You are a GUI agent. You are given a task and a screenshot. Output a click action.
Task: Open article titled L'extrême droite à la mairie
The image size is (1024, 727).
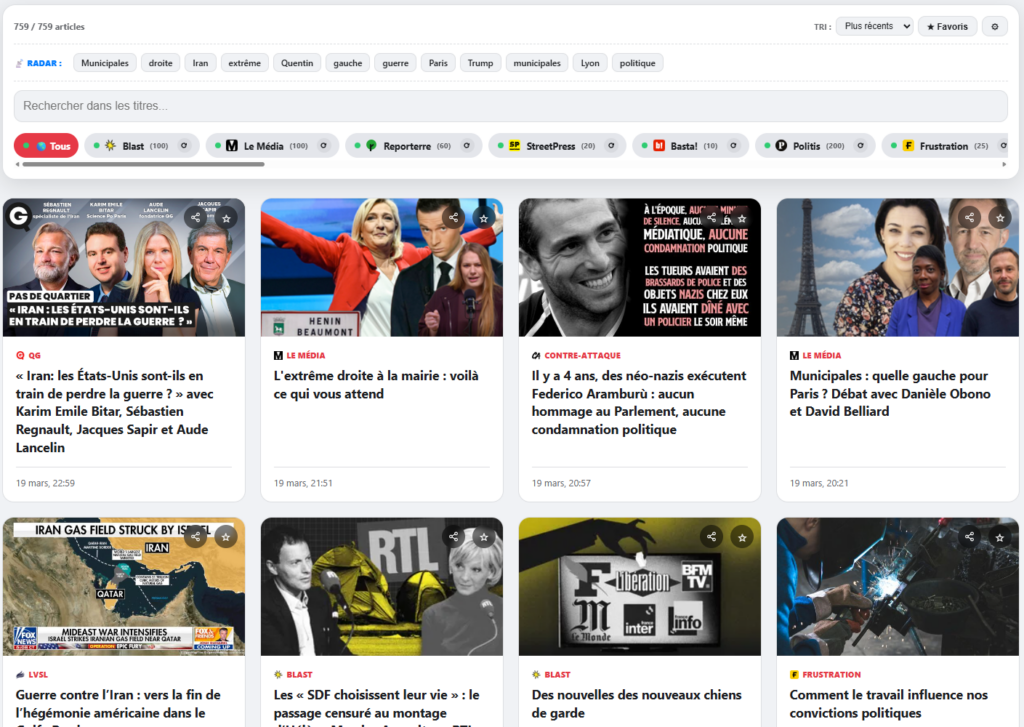click(376, 385)
